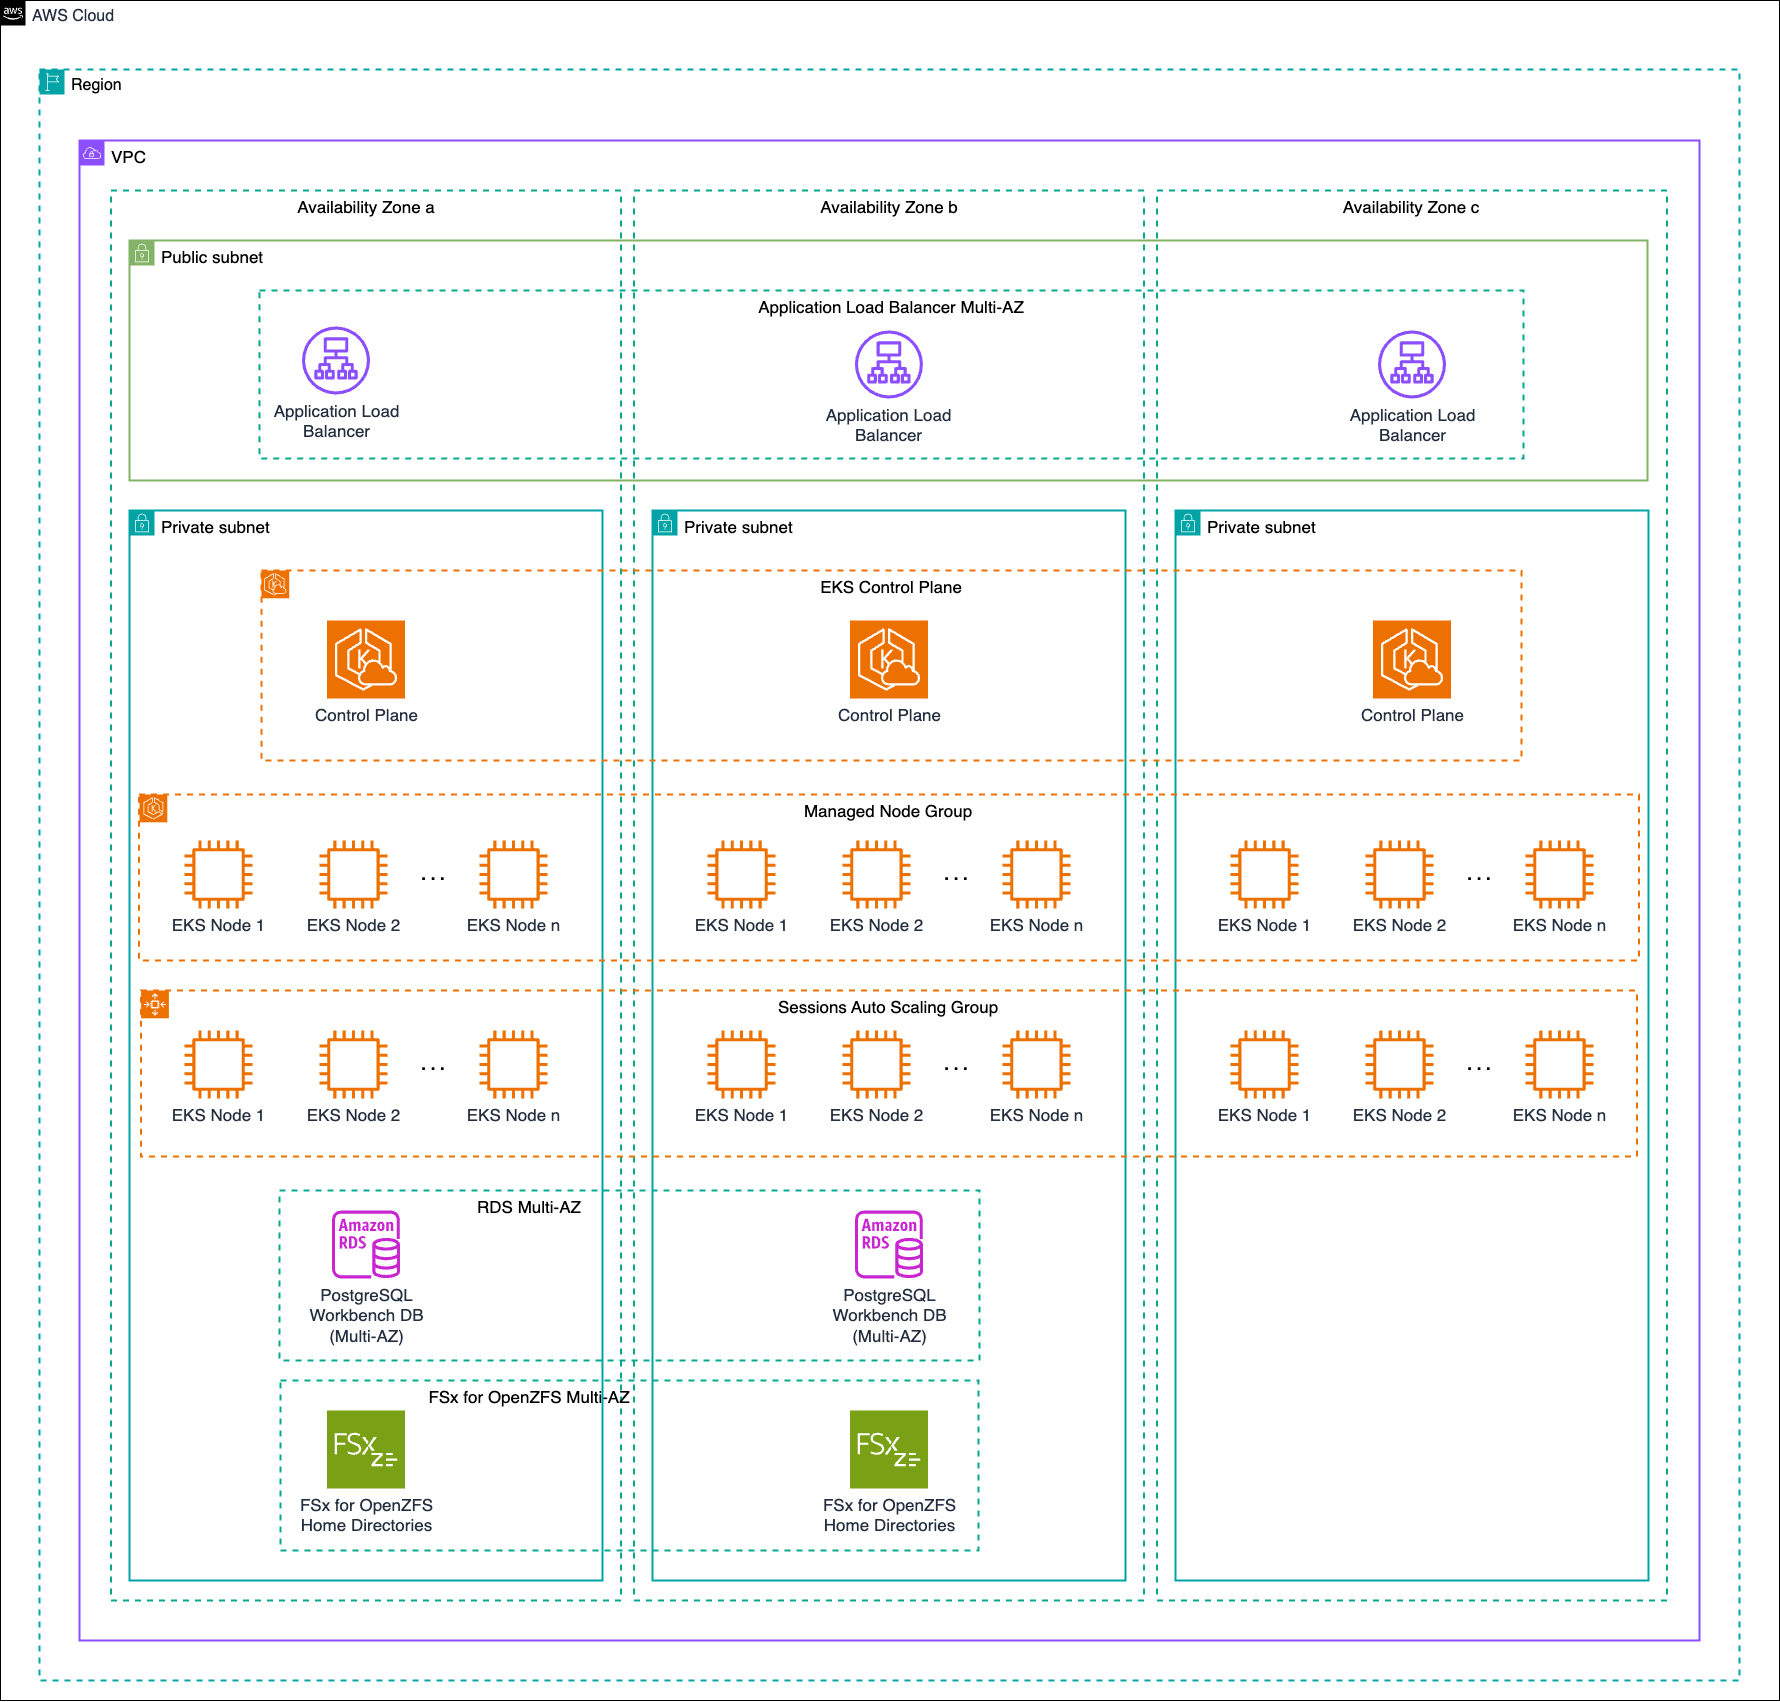Select Sessions group EKS Node 2 in Zone a
This screenshot has height=1702, width=1780.
coord(353,1064)
